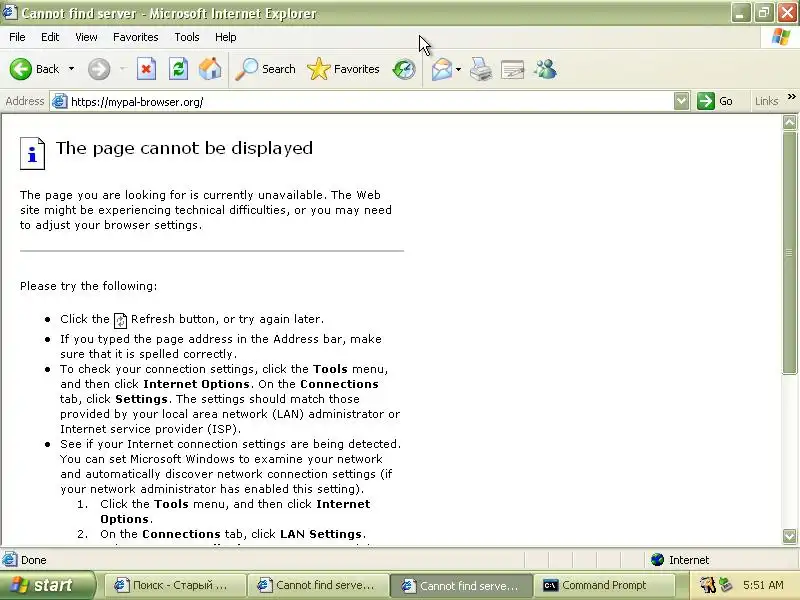This screenshot has height=600, width=800.
Task: Show the History pane icon
Action: pyautogui.click(x=404, y=69)
